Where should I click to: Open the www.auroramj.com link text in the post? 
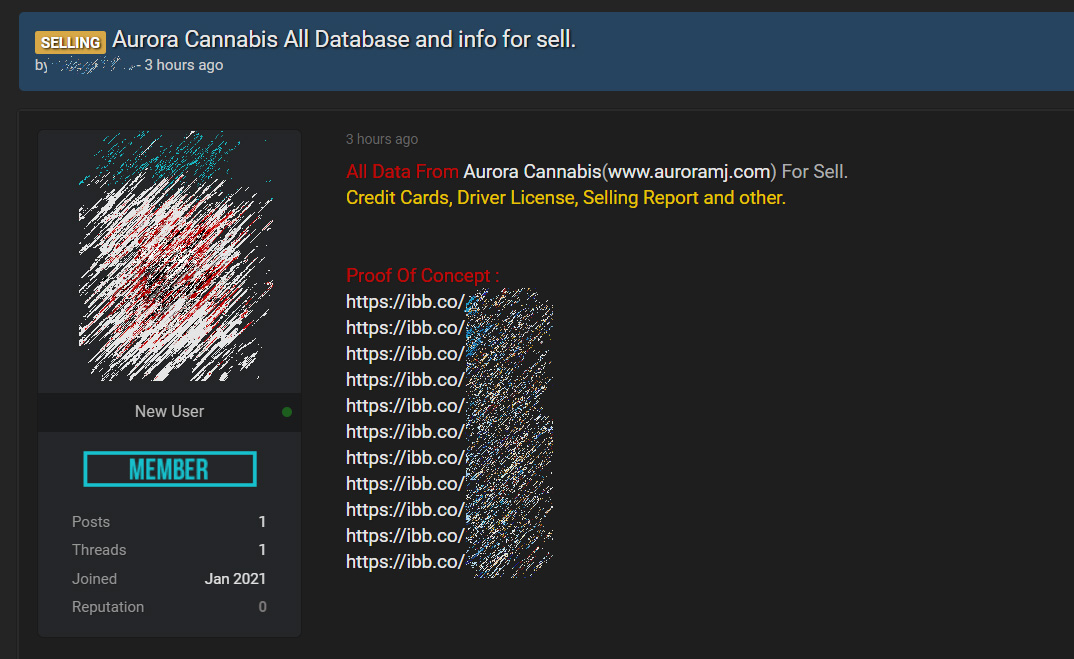click(689, 171)
